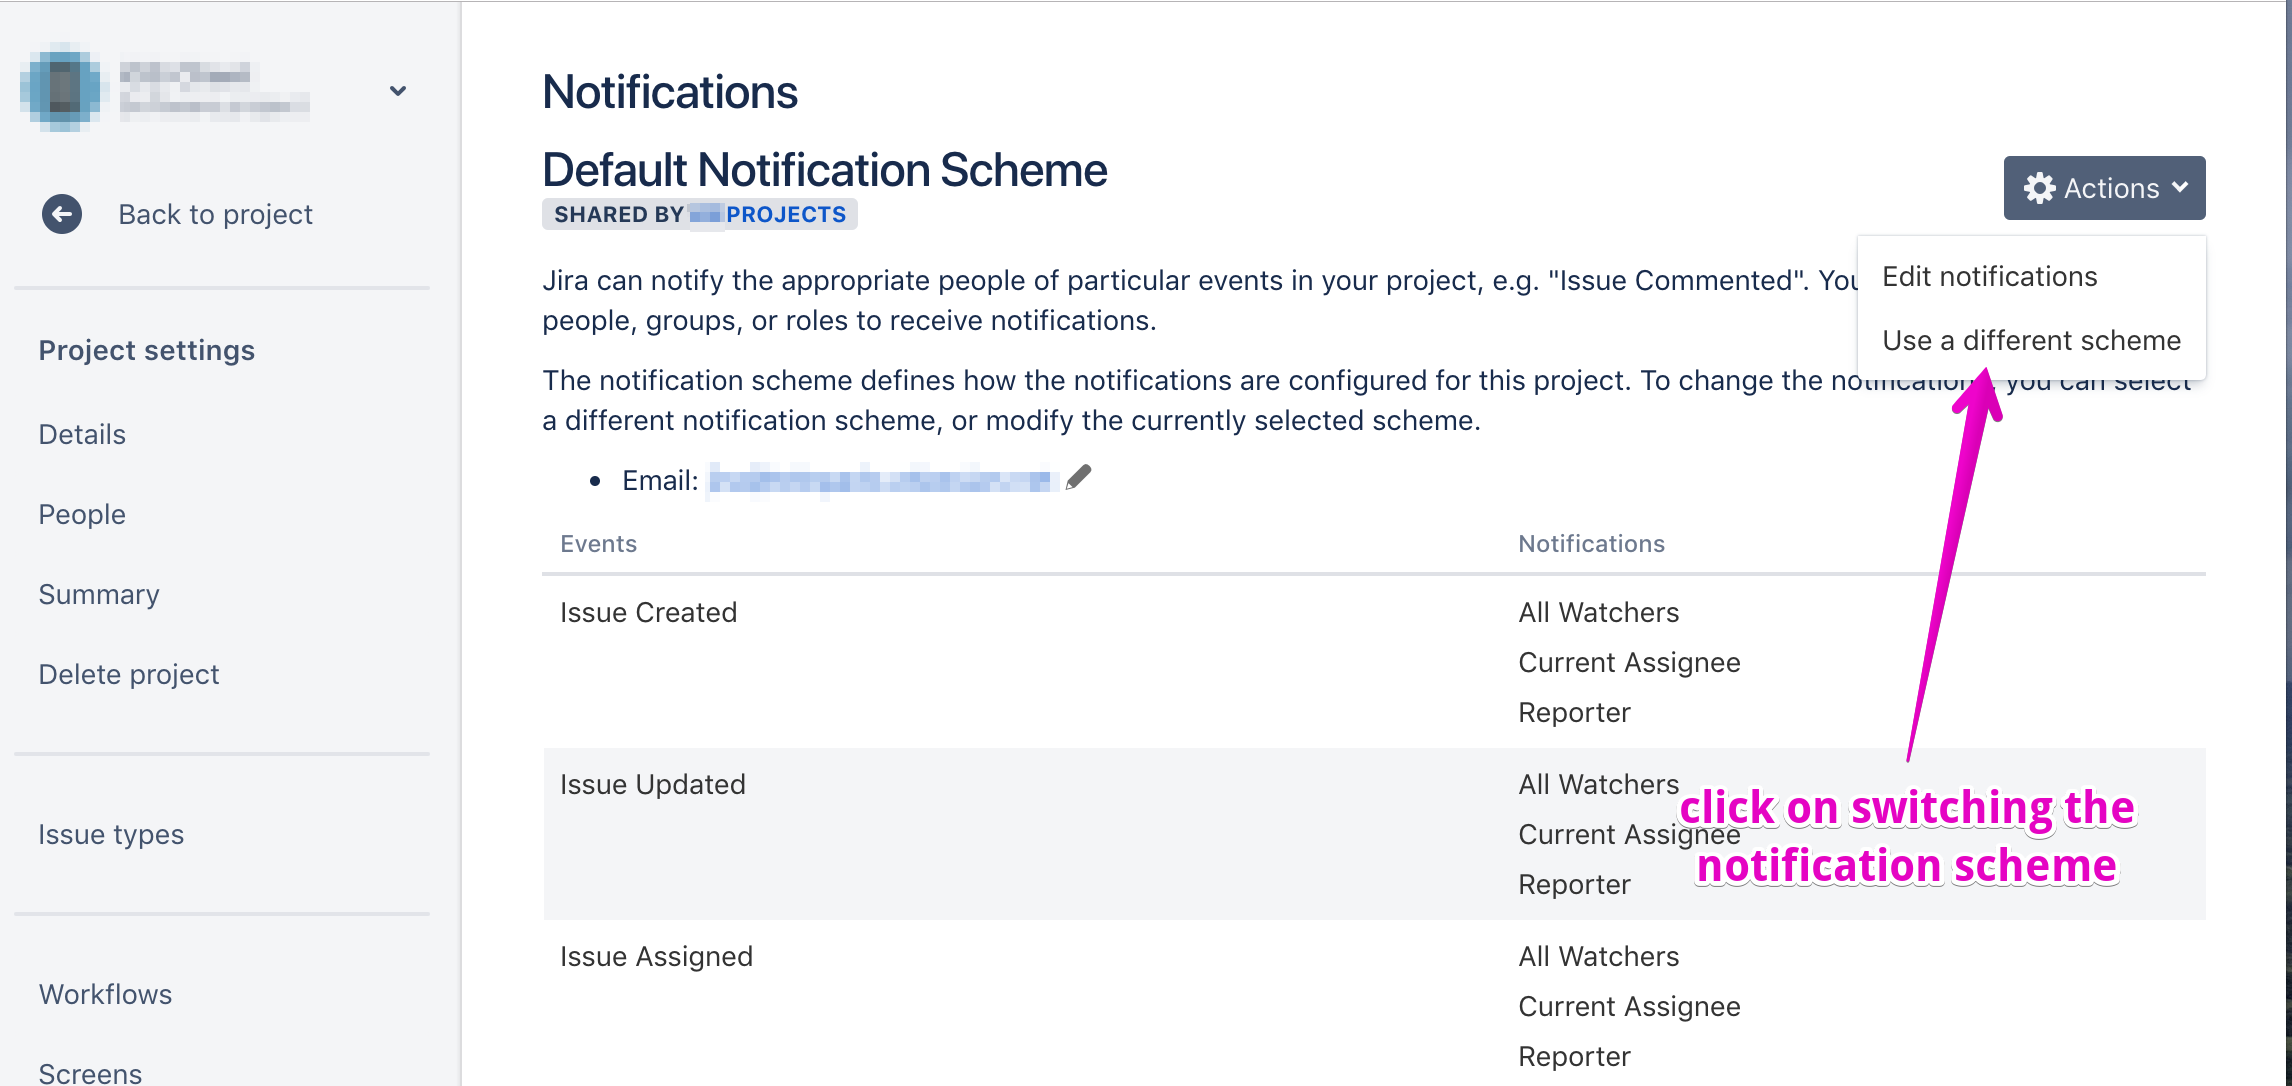Open Summary settings page
The image size is (2292, 1086).
pos(99,594)
